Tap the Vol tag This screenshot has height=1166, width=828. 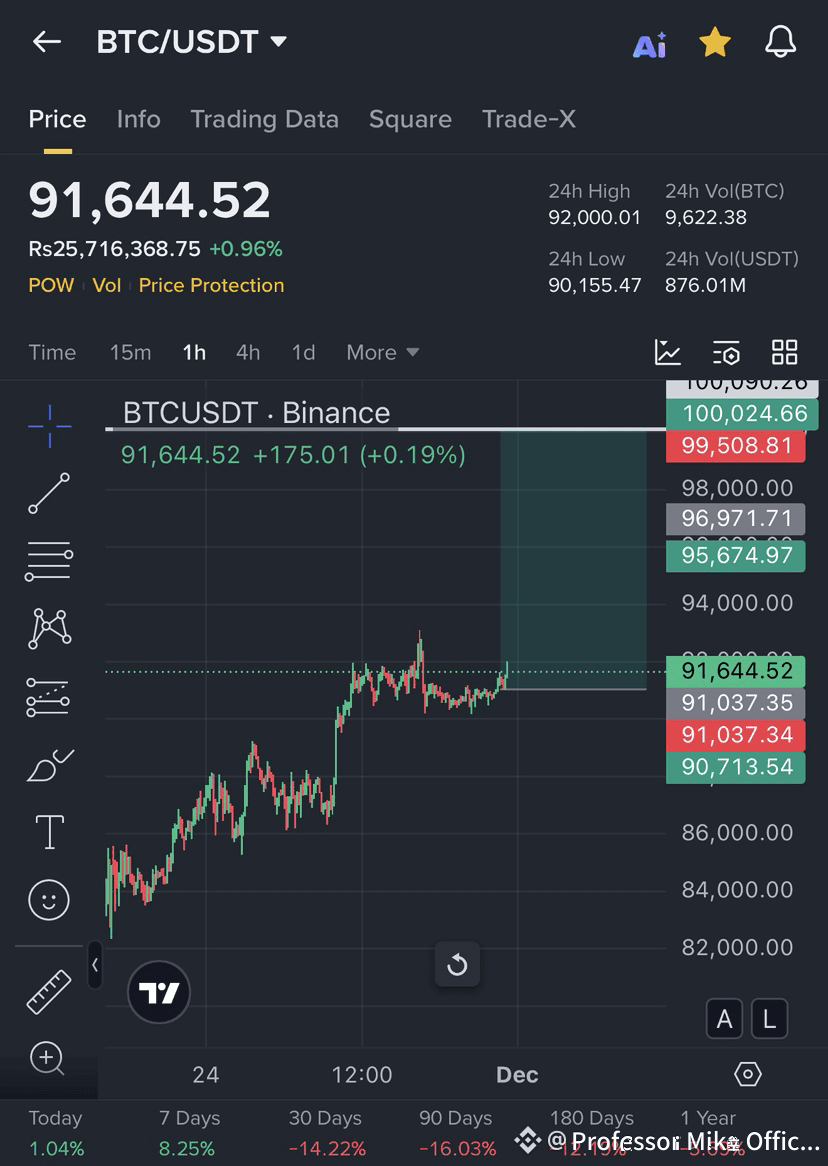point(107,286)
